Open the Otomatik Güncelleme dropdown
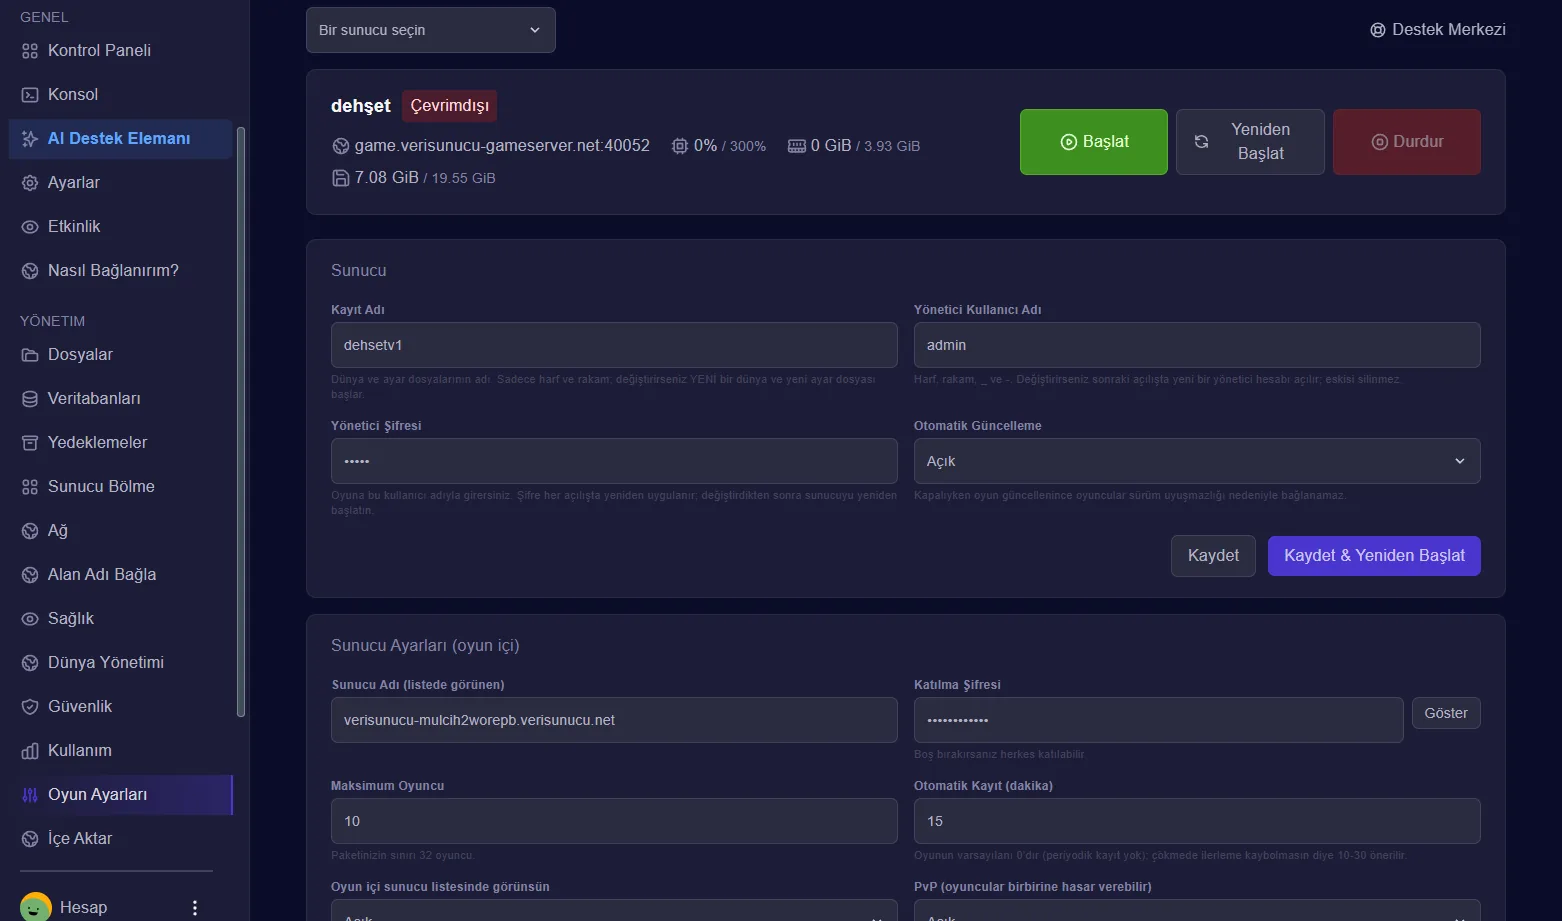 coord(1197,461)
